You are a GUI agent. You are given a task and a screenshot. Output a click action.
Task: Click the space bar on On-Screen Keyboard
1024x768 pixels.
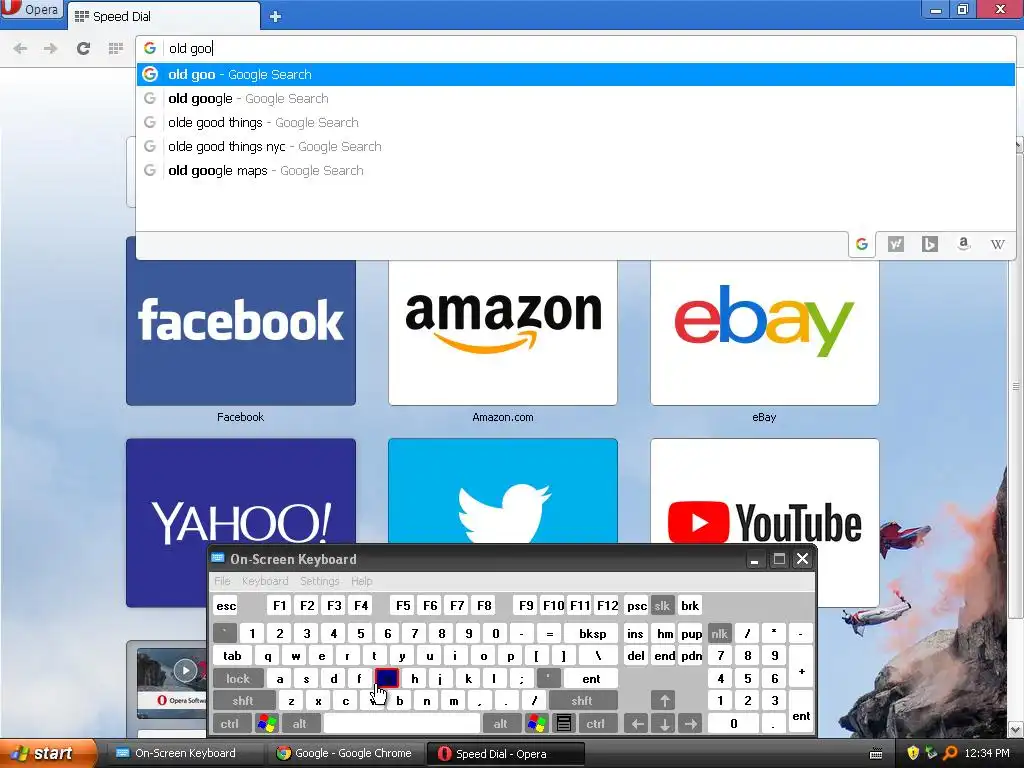coord(402,724)
